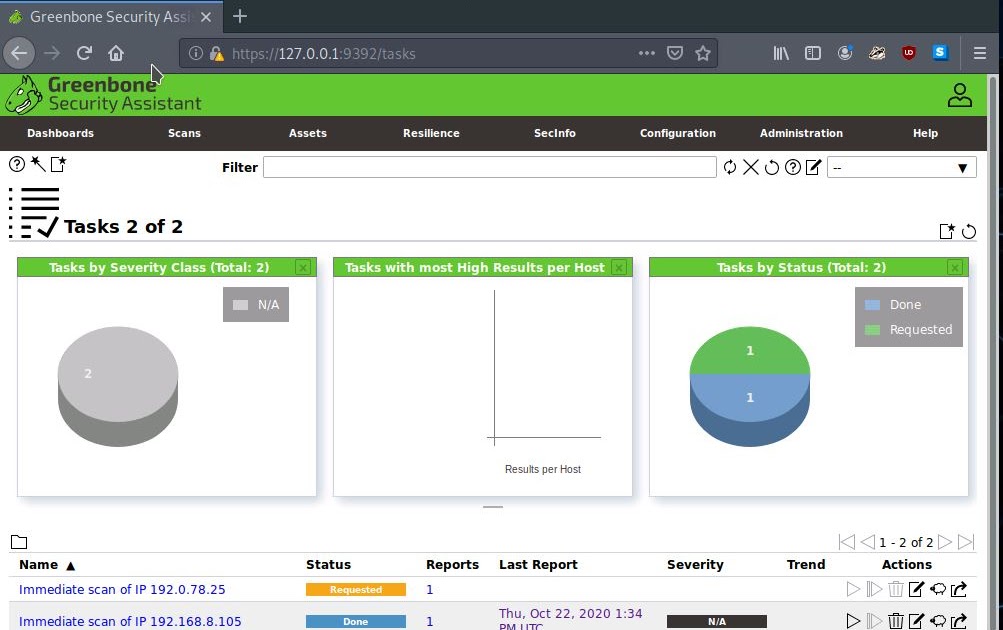This screenshot has width=1003, height=630.
Task: Toggle the Done legend entry
Action: 893,304
